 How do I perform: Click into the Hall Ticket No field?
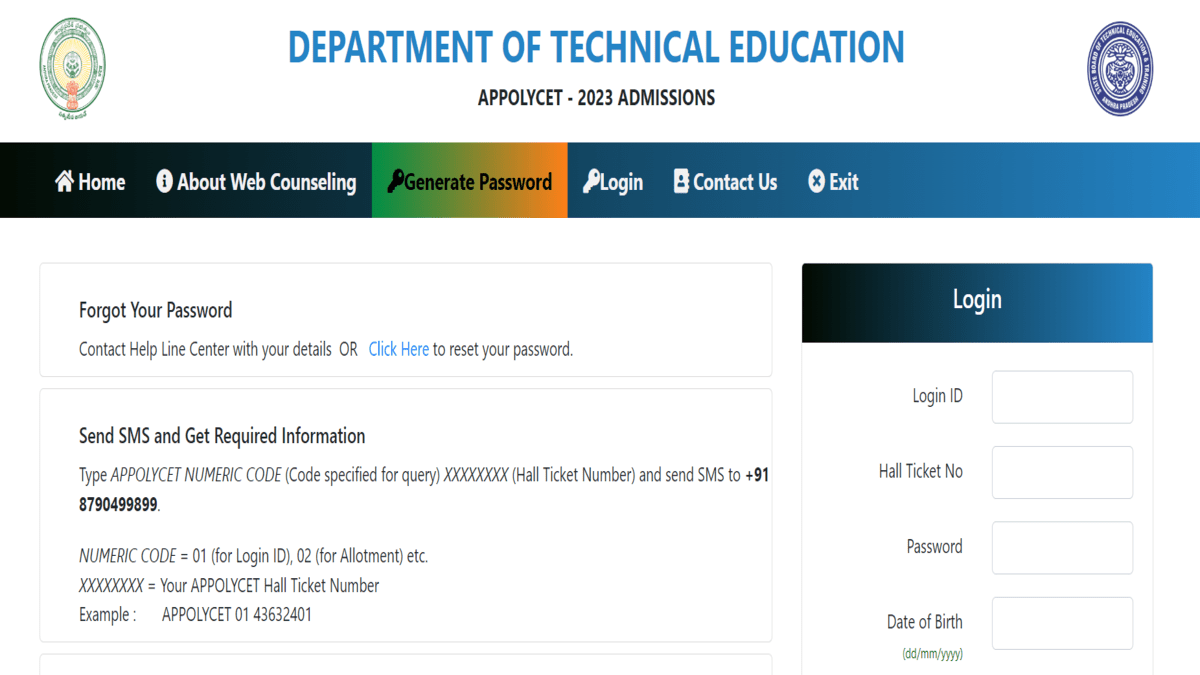coord(1062,472)
